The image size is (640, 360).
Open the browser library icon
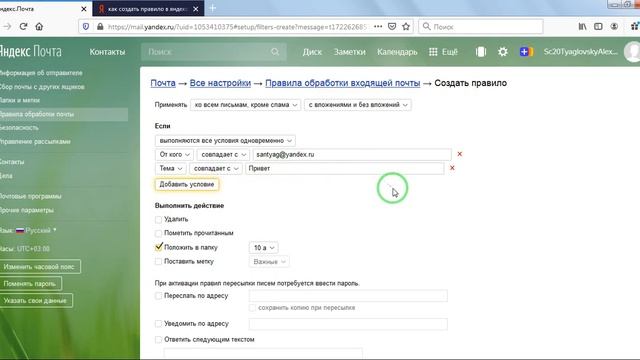582,27
